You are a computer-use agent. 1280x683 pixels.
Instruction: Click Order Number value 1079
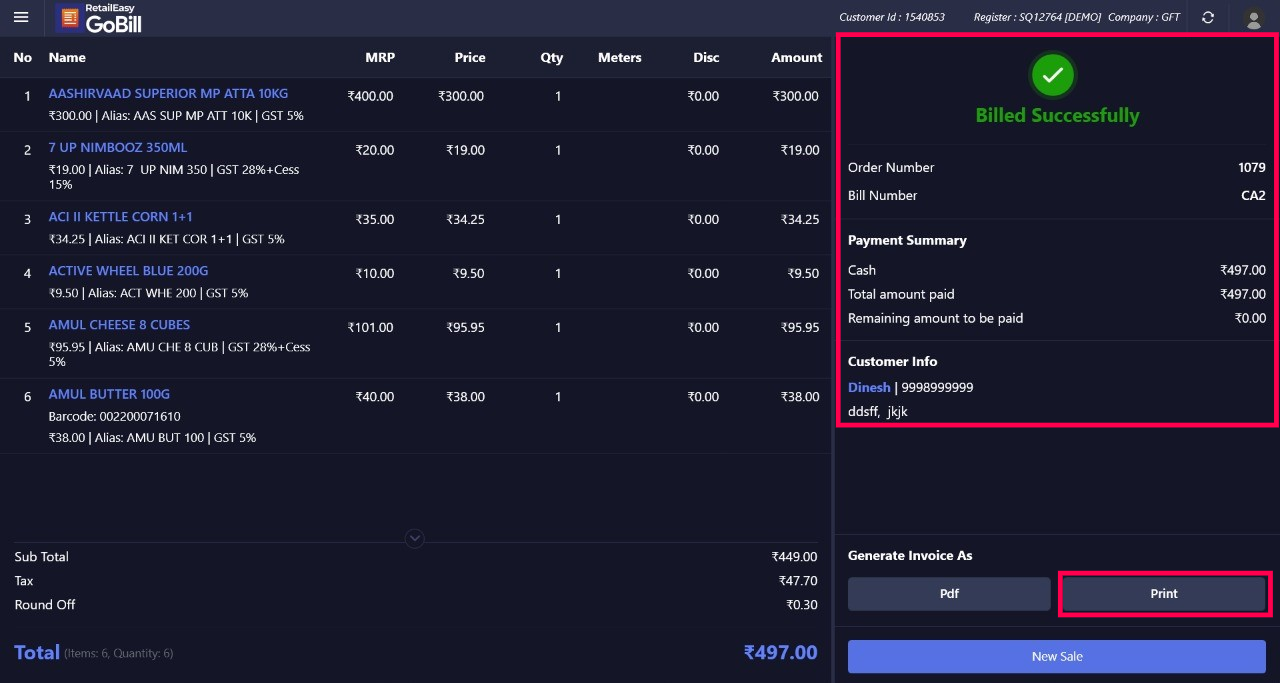coord(1252,168)
